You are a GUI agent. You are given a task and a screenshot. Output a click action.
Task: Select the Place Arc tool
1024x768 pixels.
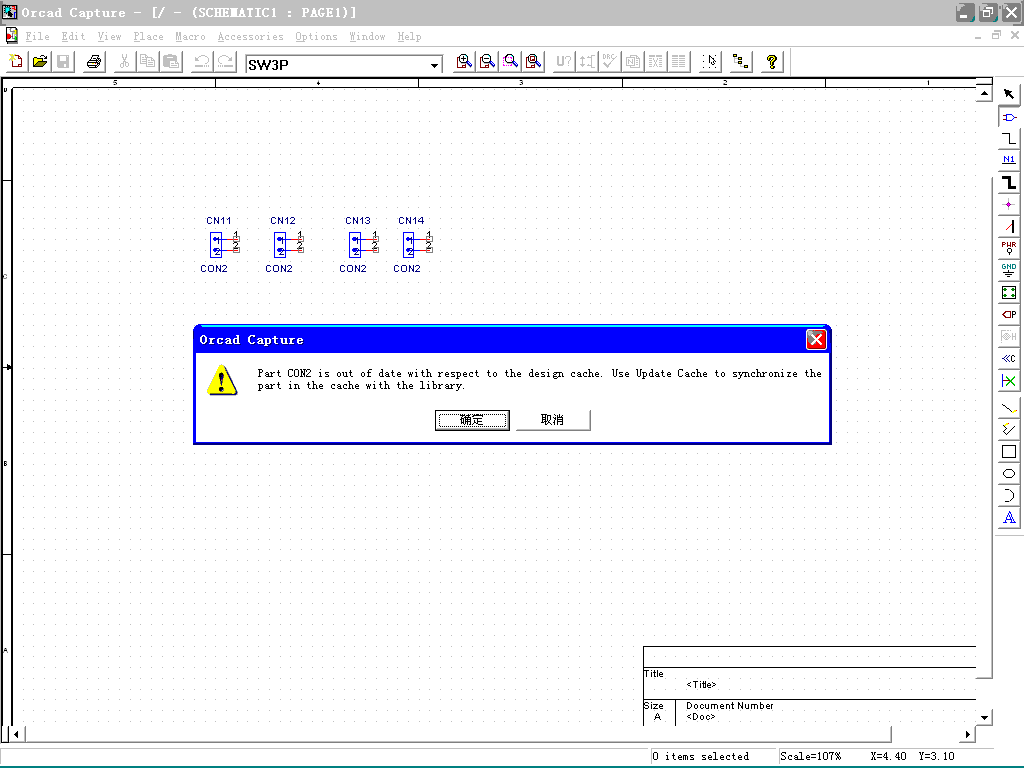tap(1009, 496)
